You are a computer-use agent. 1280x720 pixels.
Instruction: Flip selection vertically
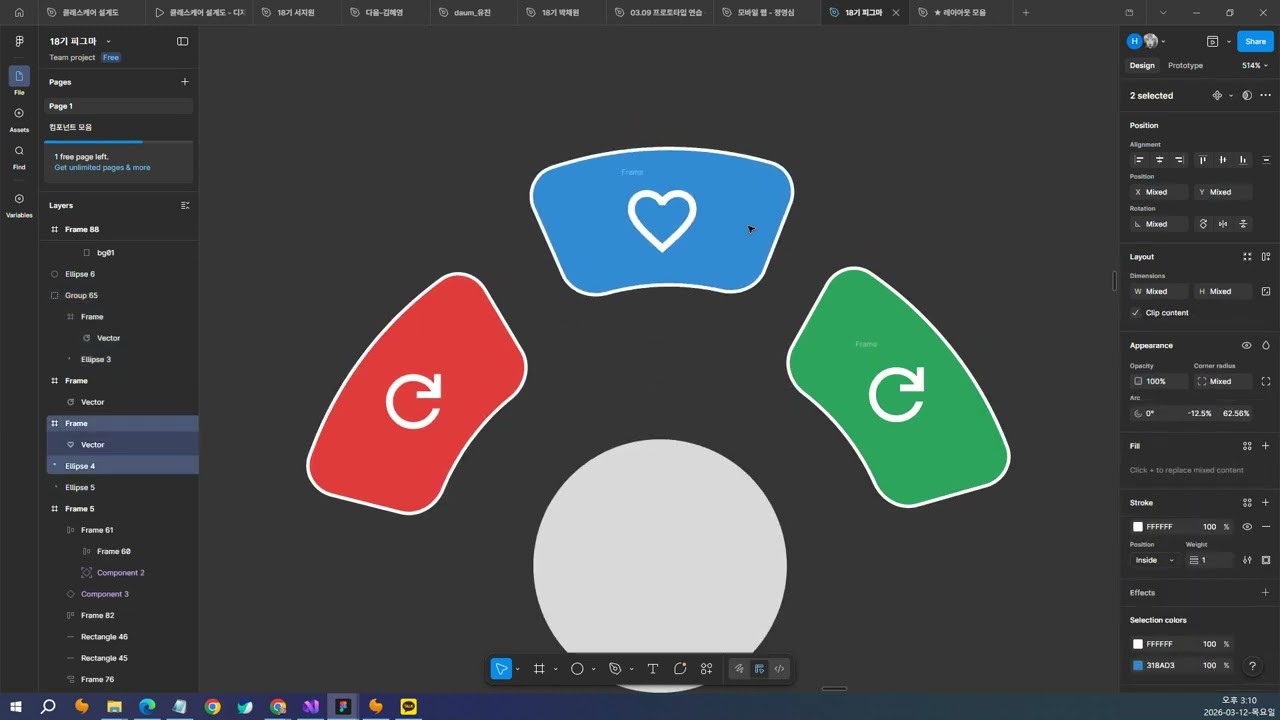click(1243, 224)
